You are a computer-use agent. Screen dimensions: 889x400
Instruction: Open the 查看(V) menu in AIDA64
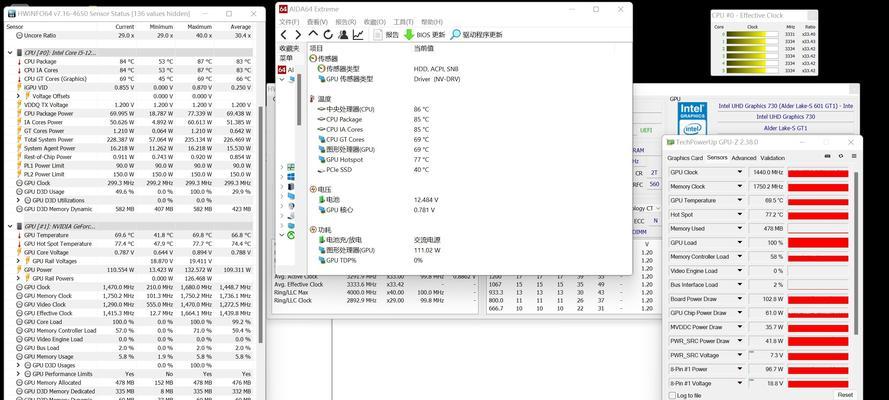click(318, 22)
